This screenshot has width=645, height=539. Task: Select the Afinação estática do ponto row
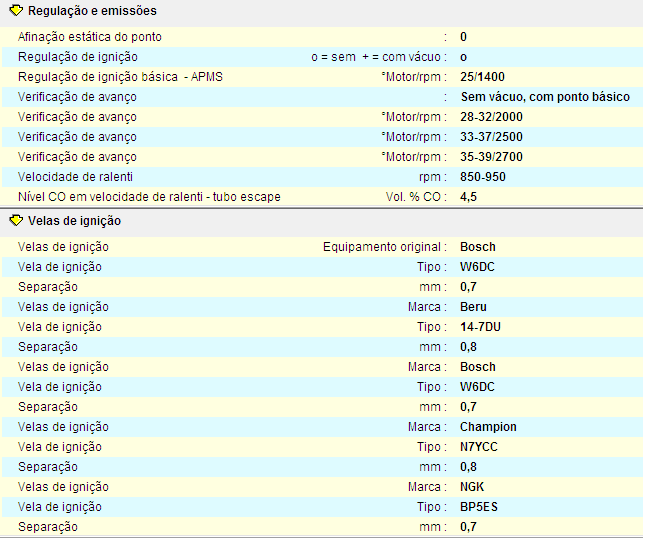tap(322, 37)
